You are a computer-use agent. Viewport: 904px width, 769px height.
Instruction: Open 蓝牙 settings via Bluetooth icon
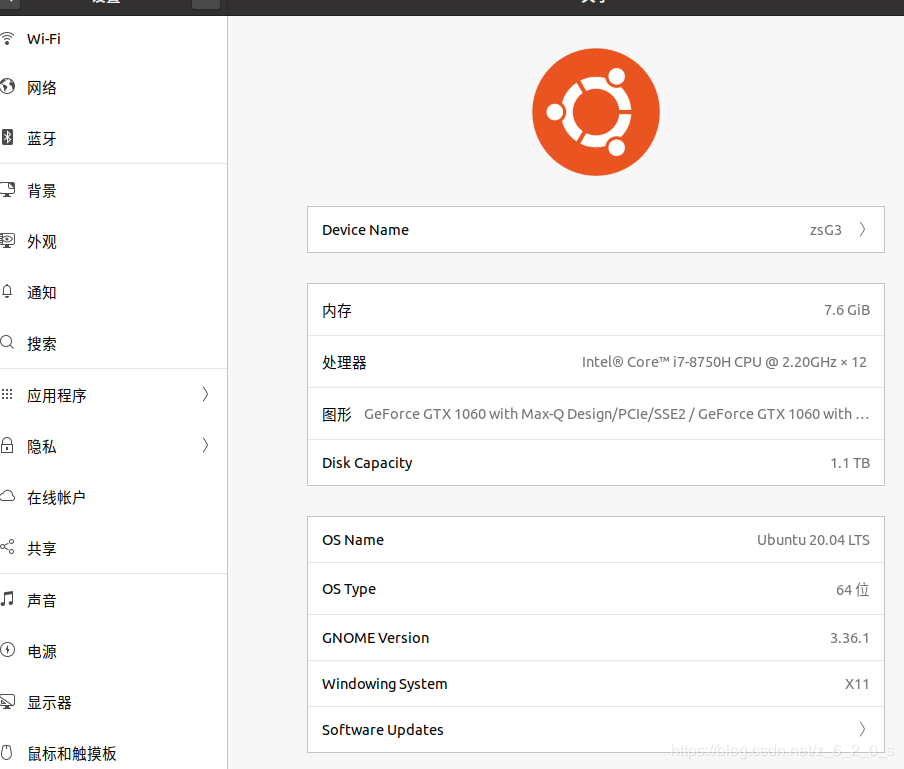click(17, 138)
